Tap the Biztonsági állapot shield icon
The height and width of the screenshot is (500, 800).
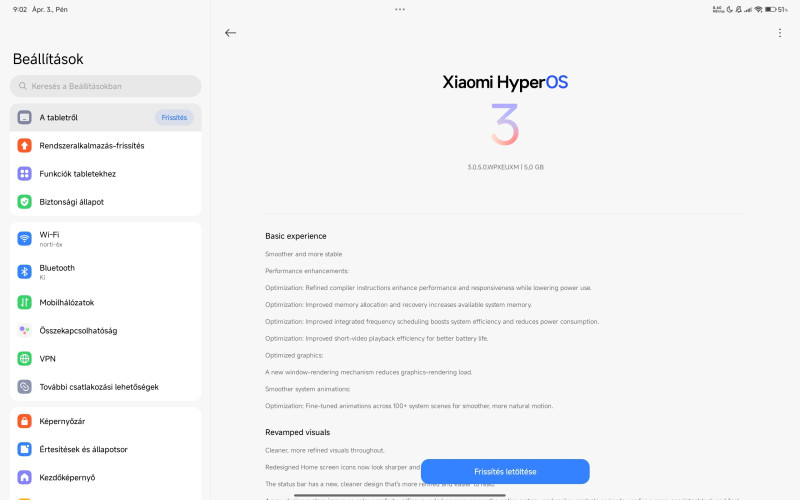coord(24,202)
